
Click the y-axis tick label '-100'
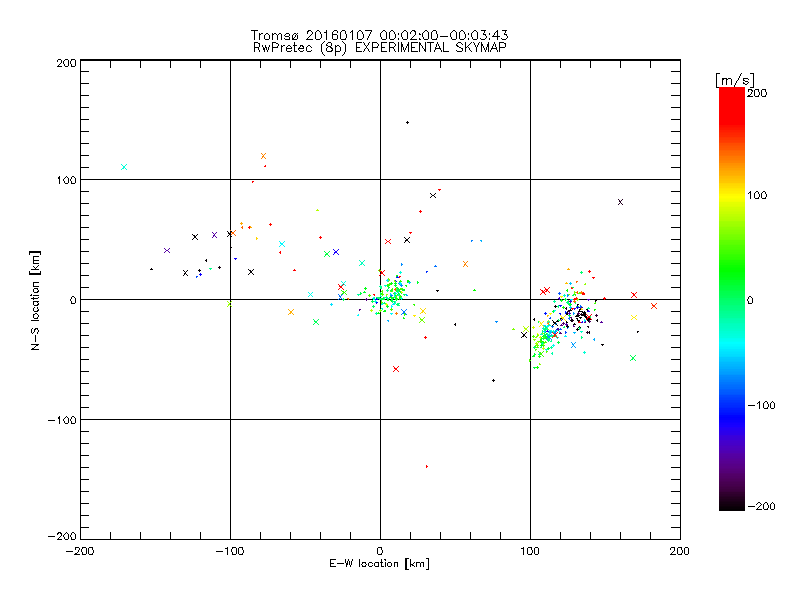point(62,420)
